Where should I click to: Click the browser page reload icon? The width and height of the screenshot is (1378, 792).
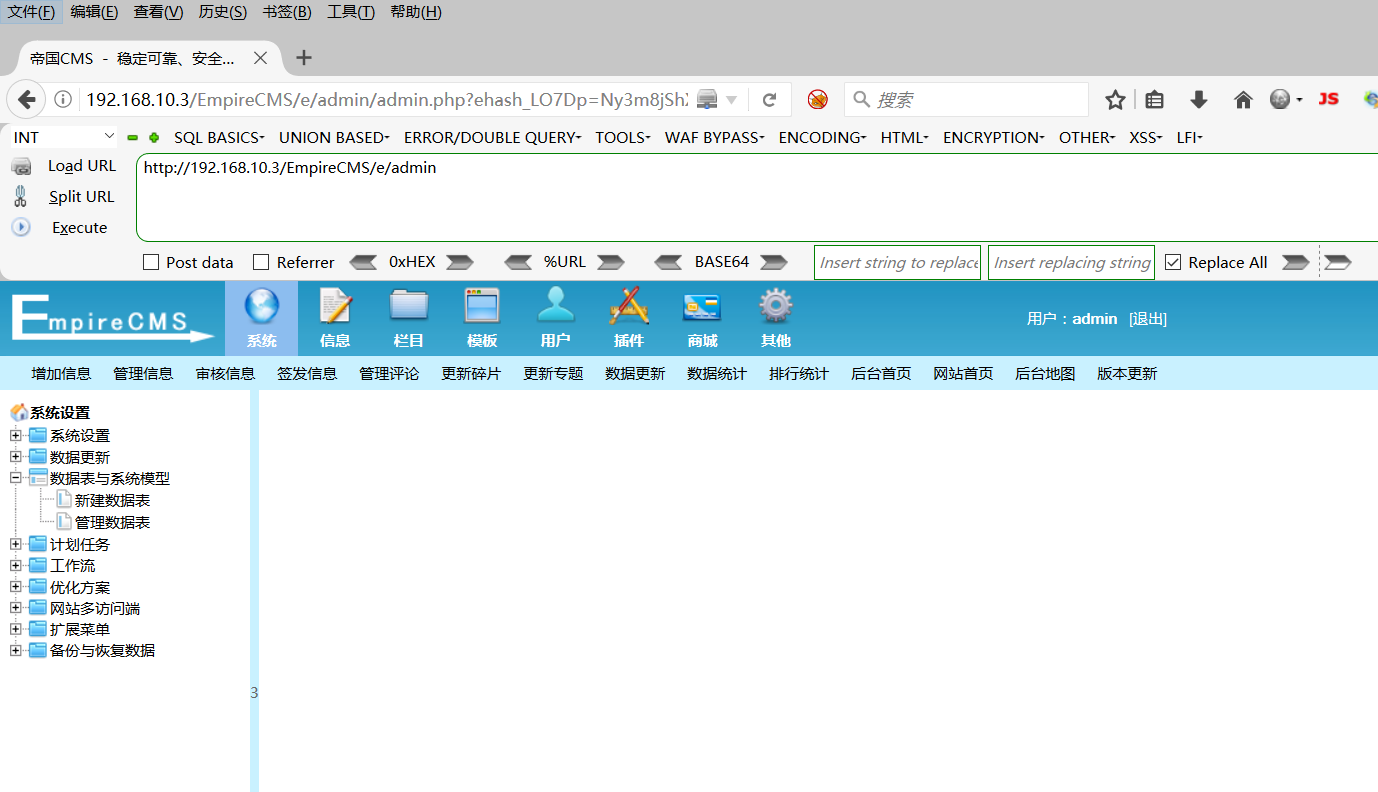(x=769, y=99)
